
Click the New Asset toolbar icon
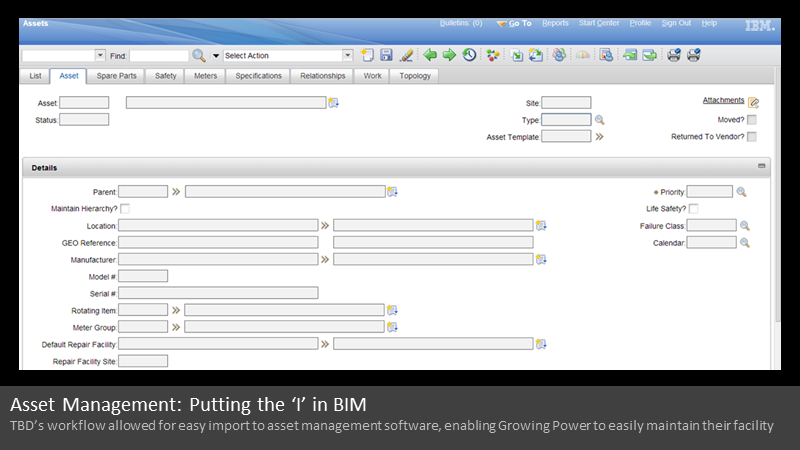tap(367, 55)
